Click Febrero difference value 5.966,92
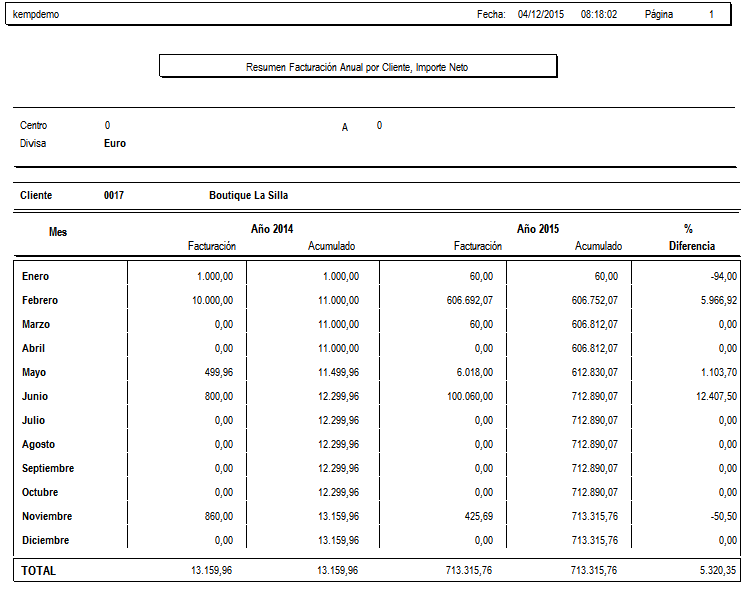The width and height of the screenshot is (747, 590). tap(719, 300)
